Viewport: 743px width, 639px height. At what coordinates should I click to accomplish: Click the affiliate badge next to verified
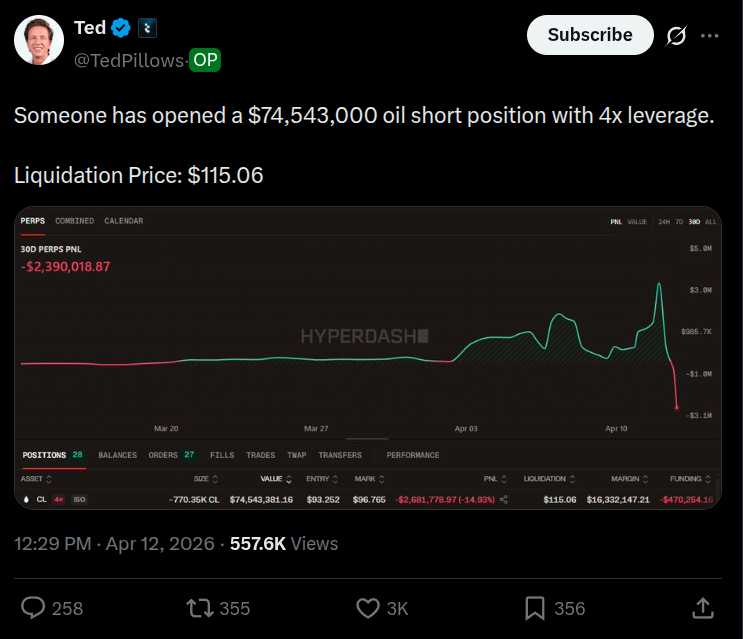click(147, 28)
